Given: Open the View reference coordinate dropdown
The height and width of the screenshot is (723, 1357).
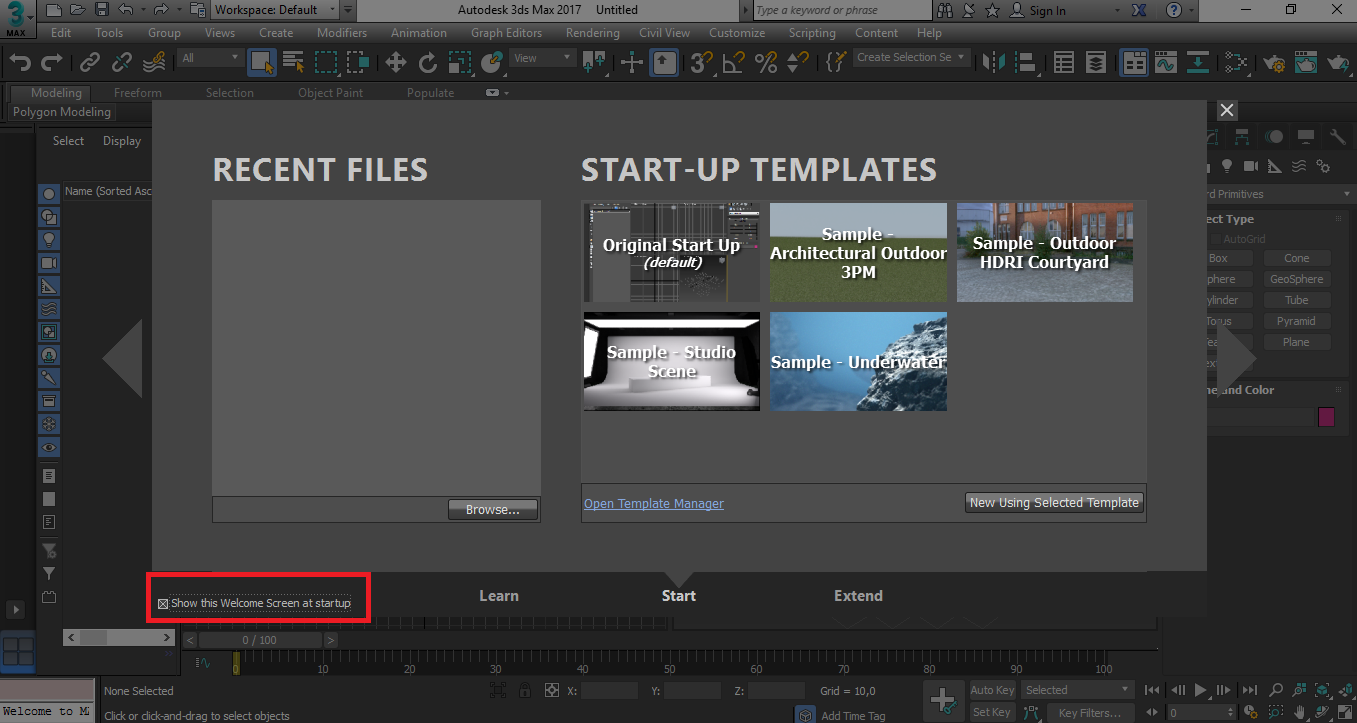Looking at the screenshot, I should coord(543,59).
